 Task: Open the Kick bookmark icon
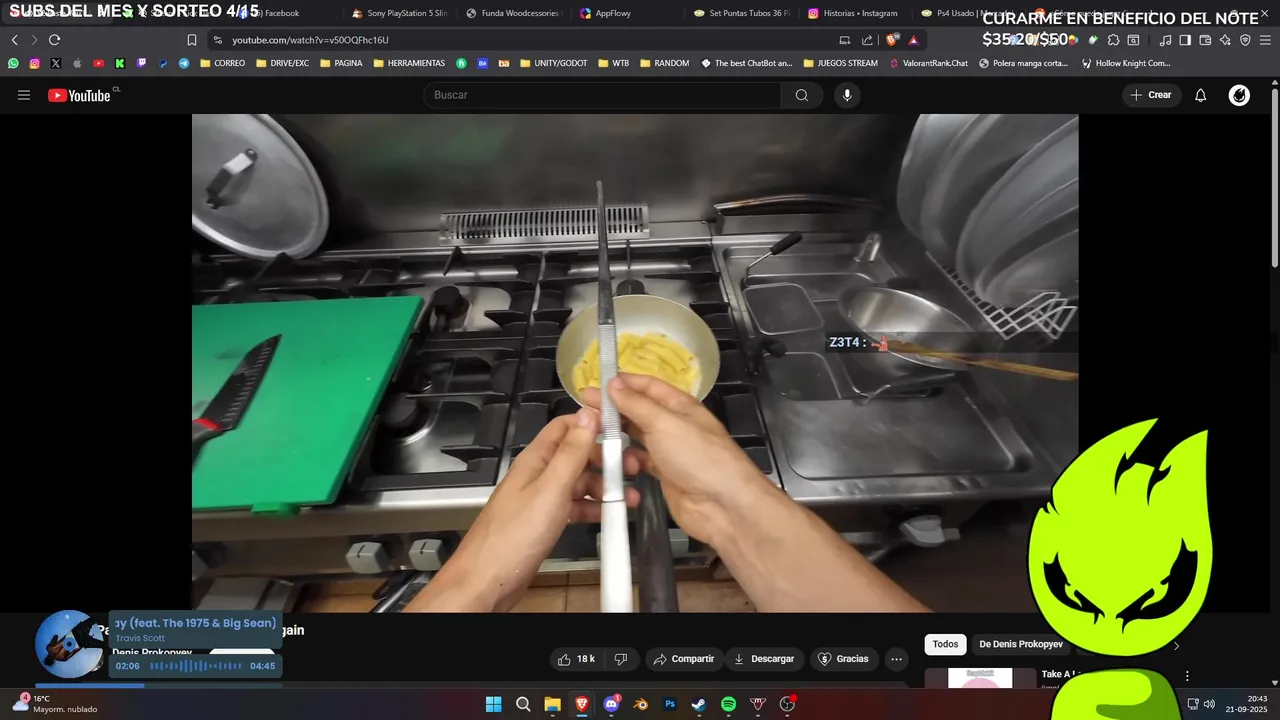coord(120,63)
